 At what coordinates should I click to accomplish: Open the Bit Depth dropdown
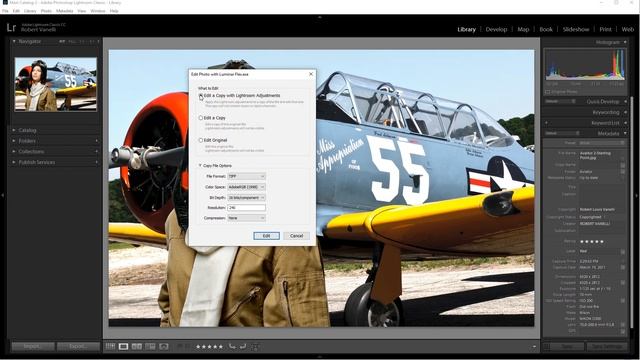click(247, 198)
